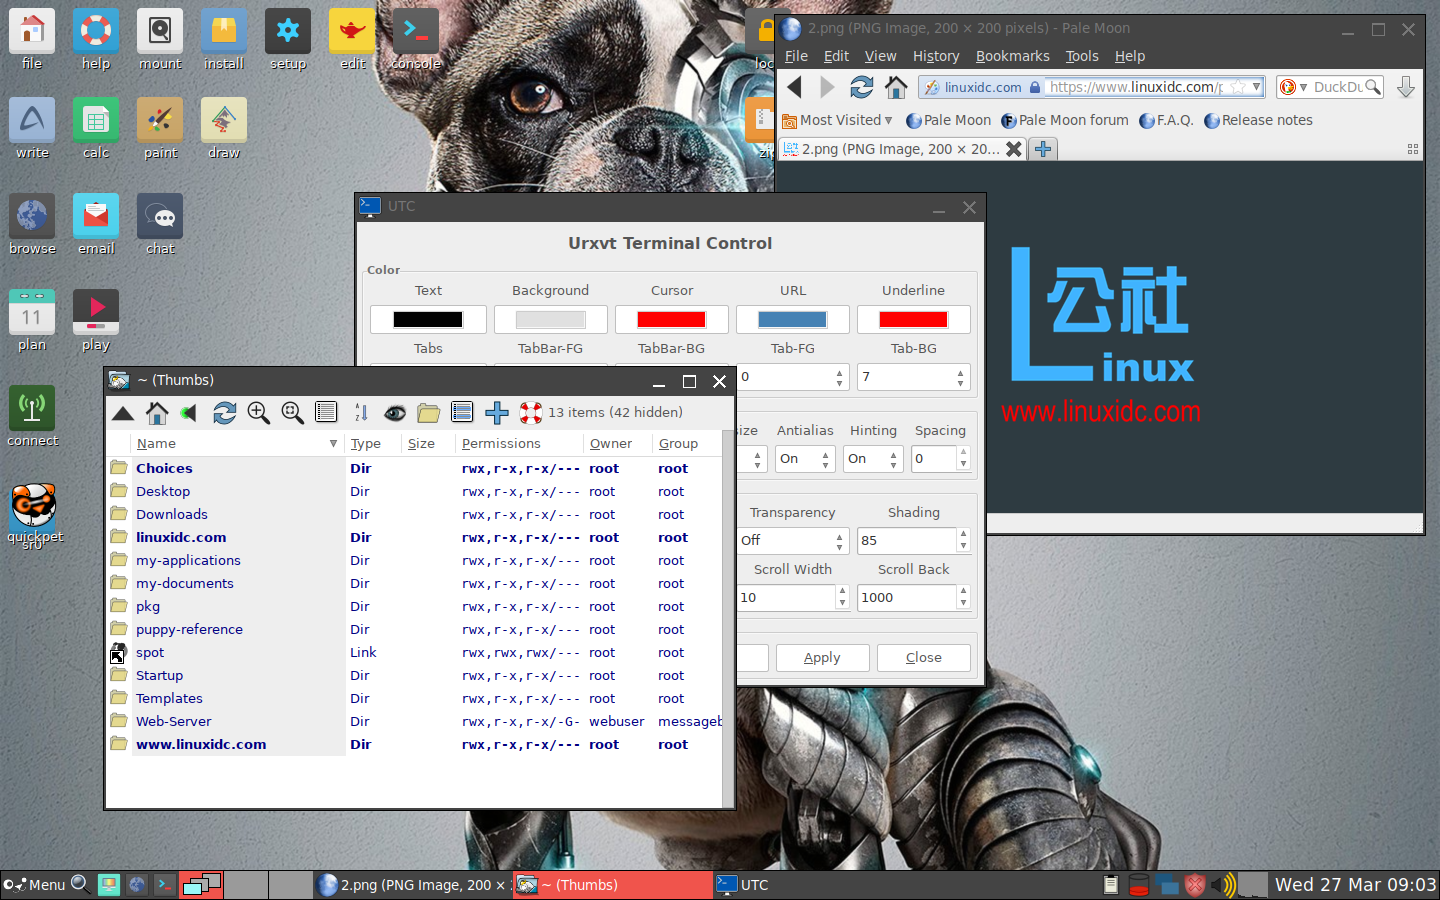This screenshot has height=900, width=1440.
Task: Open the console application from the desktop
Action: click(x=415, y=31)
